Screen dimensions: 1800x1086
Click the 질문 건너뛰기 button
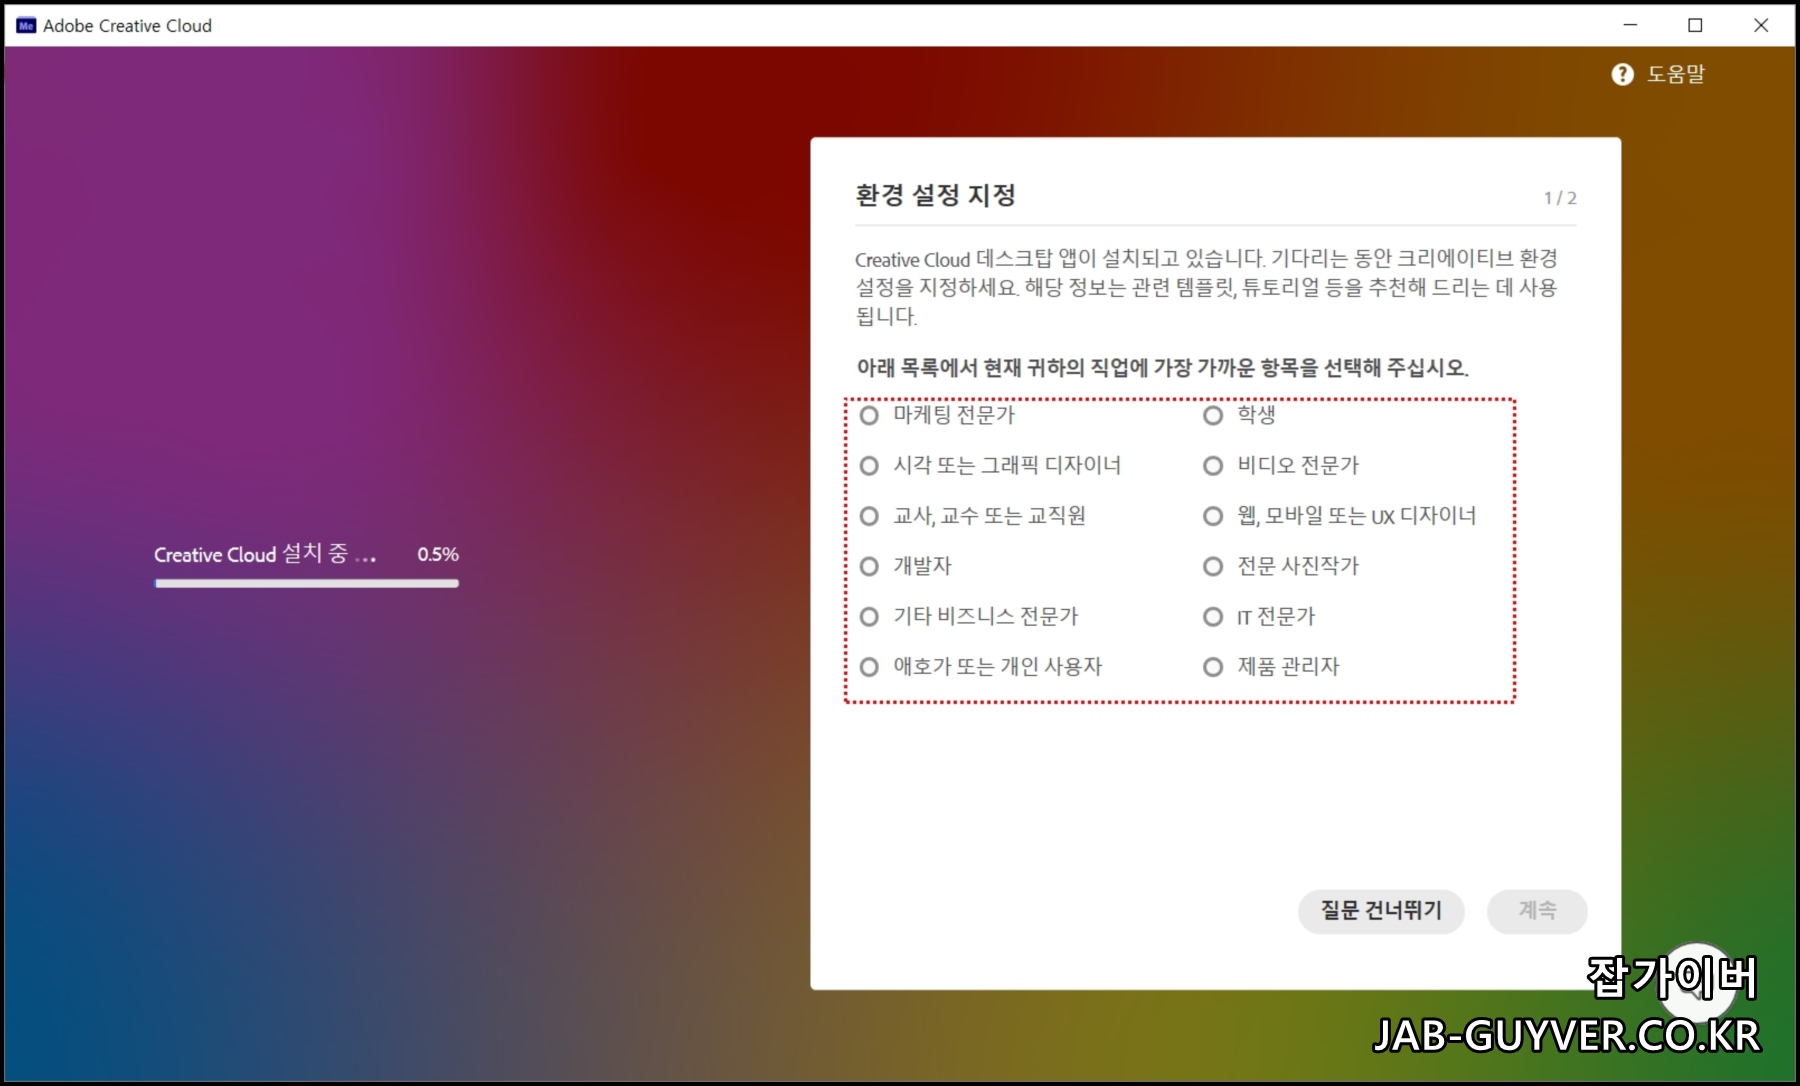pyautogui.click(x=1381, y=911)
